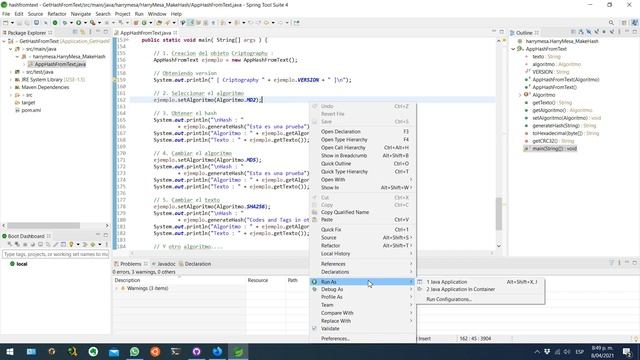Image resolution: width=640 pixels, height=360 pixels.
Task: Collapse all in Package Explorer toolbar
Action: click(75, 32)
